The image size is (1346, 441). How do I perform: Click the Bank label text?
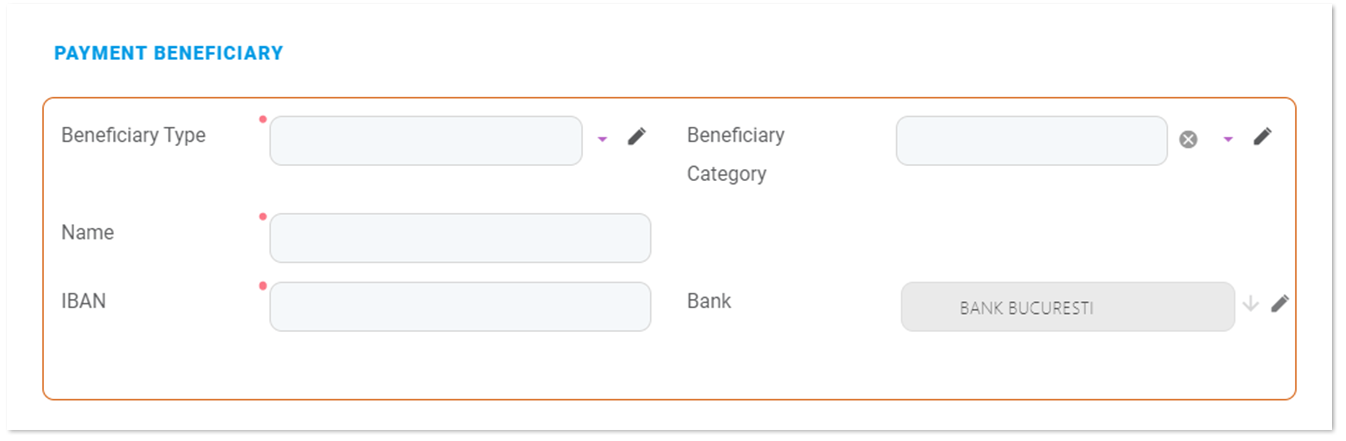pos(709,300)
